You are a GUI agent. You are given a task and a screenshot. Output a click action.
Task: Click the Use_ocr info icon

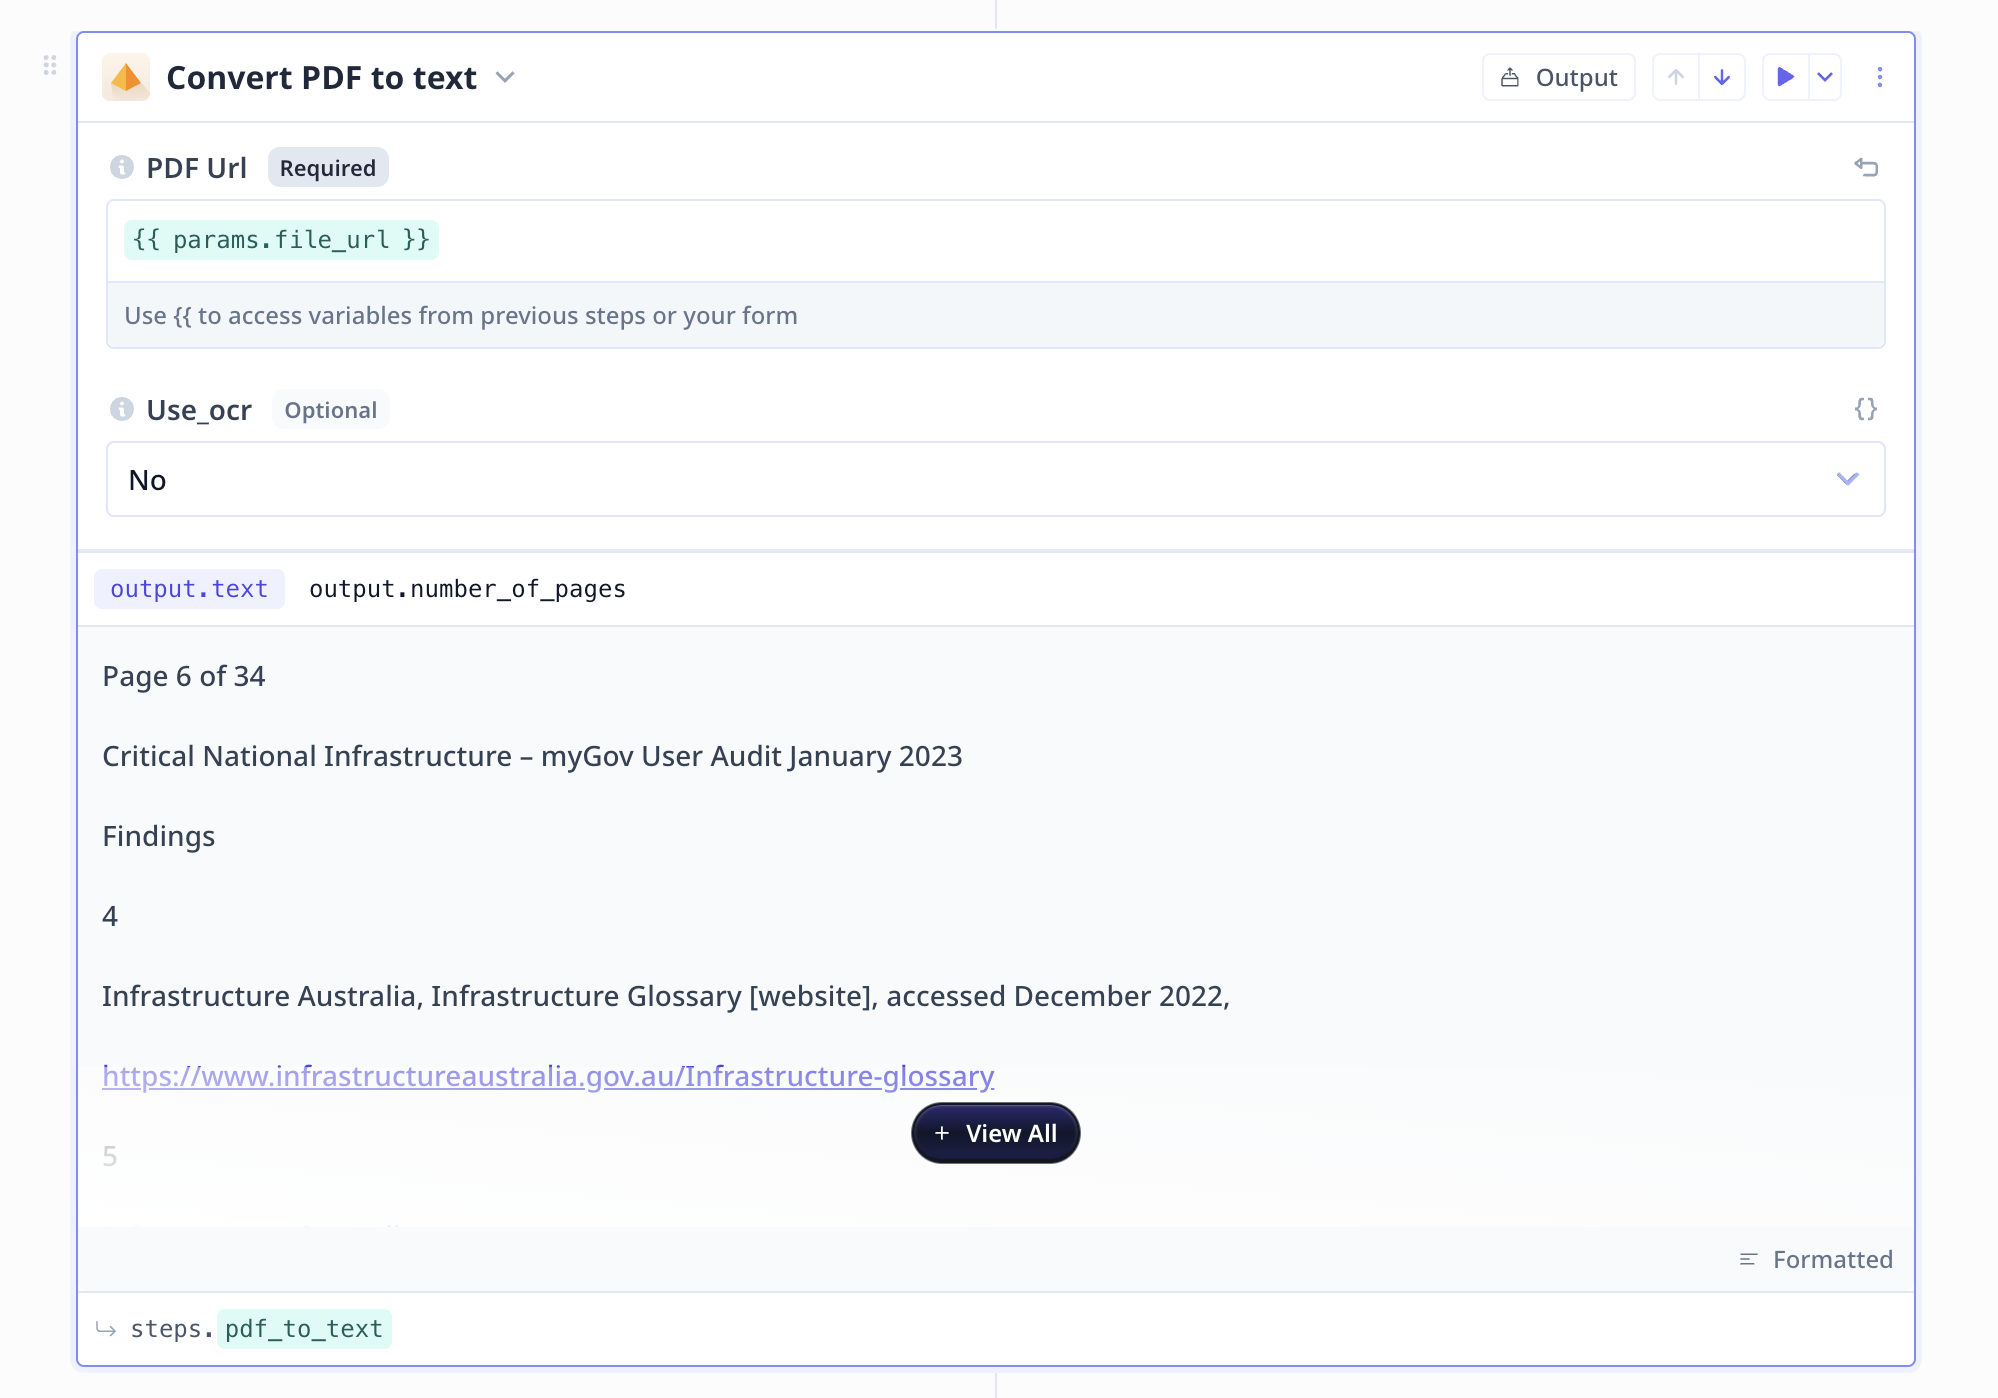(122, 409)
